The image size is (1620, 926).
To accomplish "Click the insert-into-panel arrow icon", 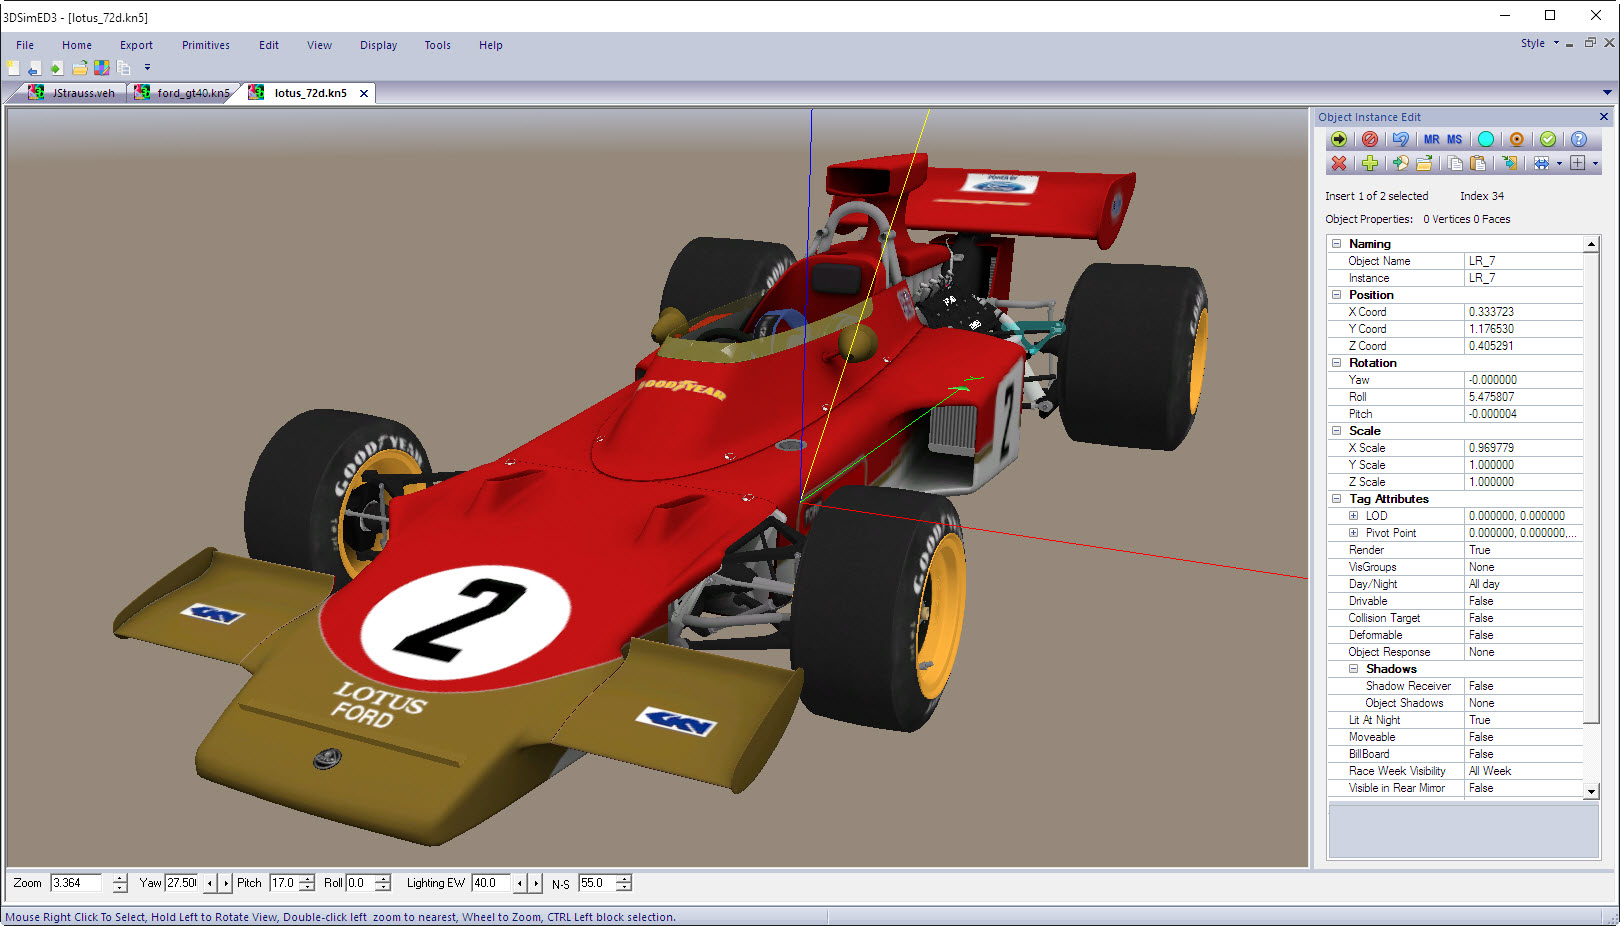I will coord(1510,163).
